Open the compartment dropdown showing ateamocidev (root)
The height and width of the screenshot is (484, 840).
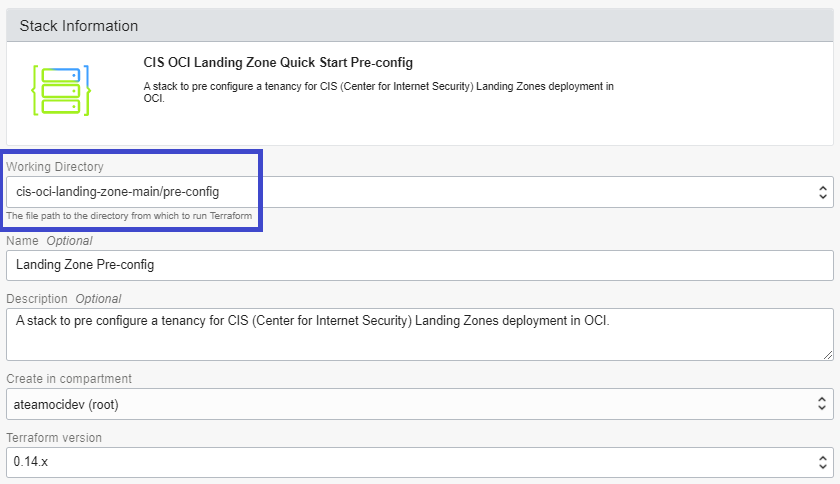(x=400, y=404)
